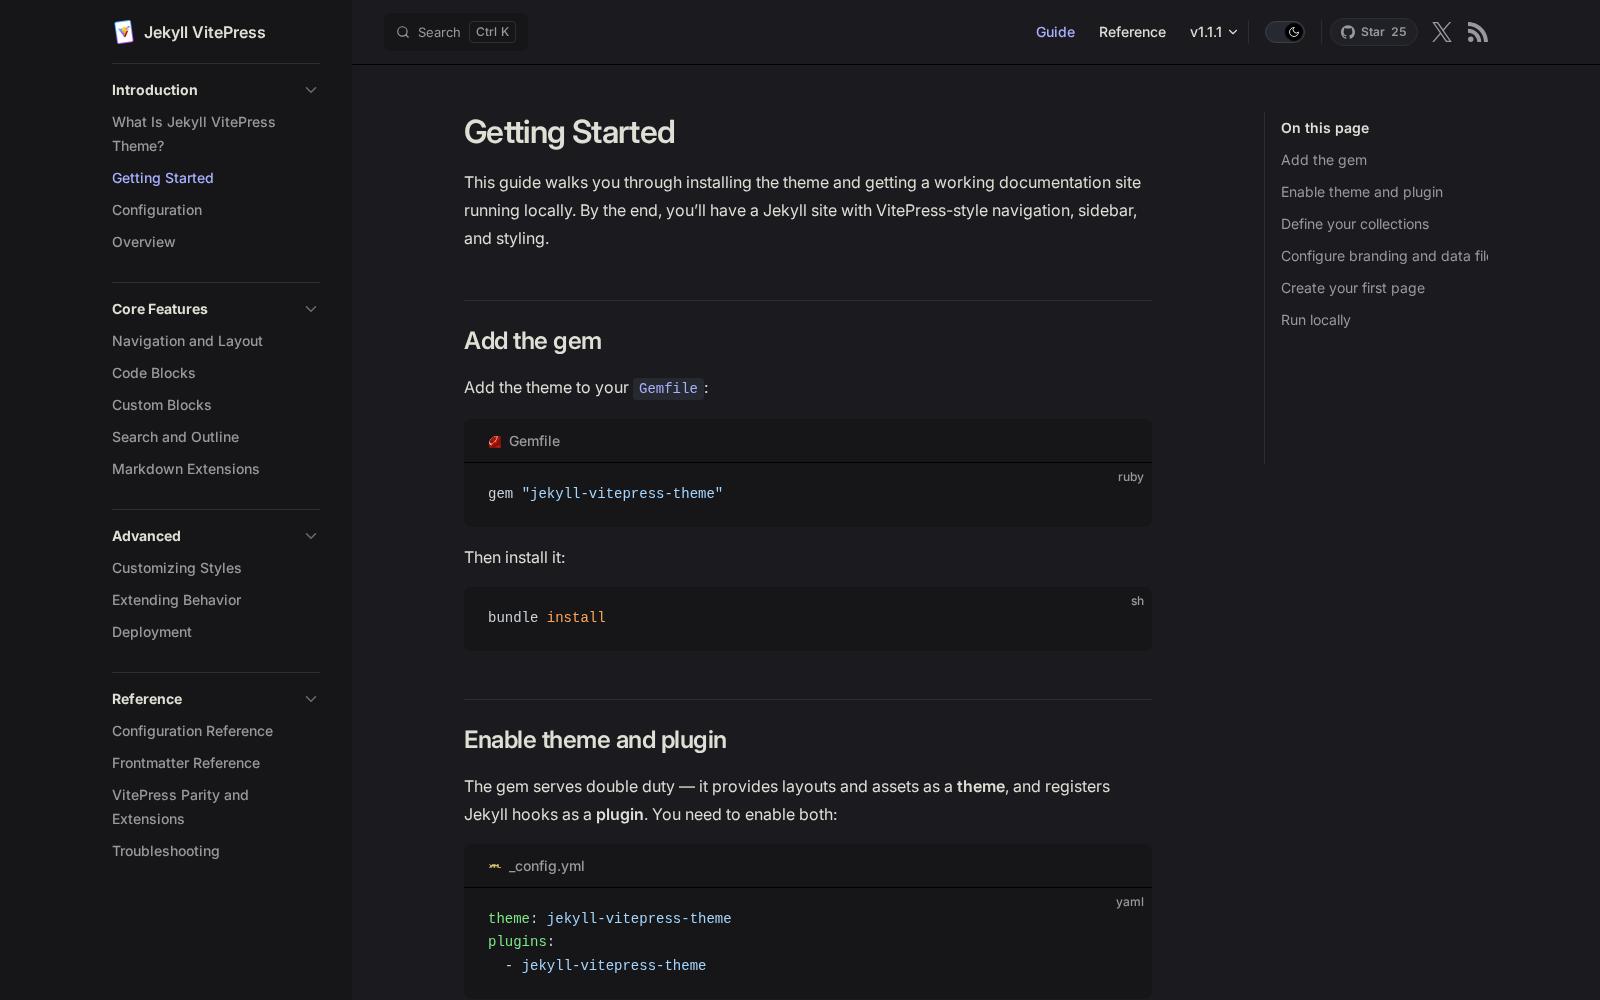Click the Ruby icon beside Gemfile
This screenshot has height=1000, width=1600.
click(x=494, y=441)
